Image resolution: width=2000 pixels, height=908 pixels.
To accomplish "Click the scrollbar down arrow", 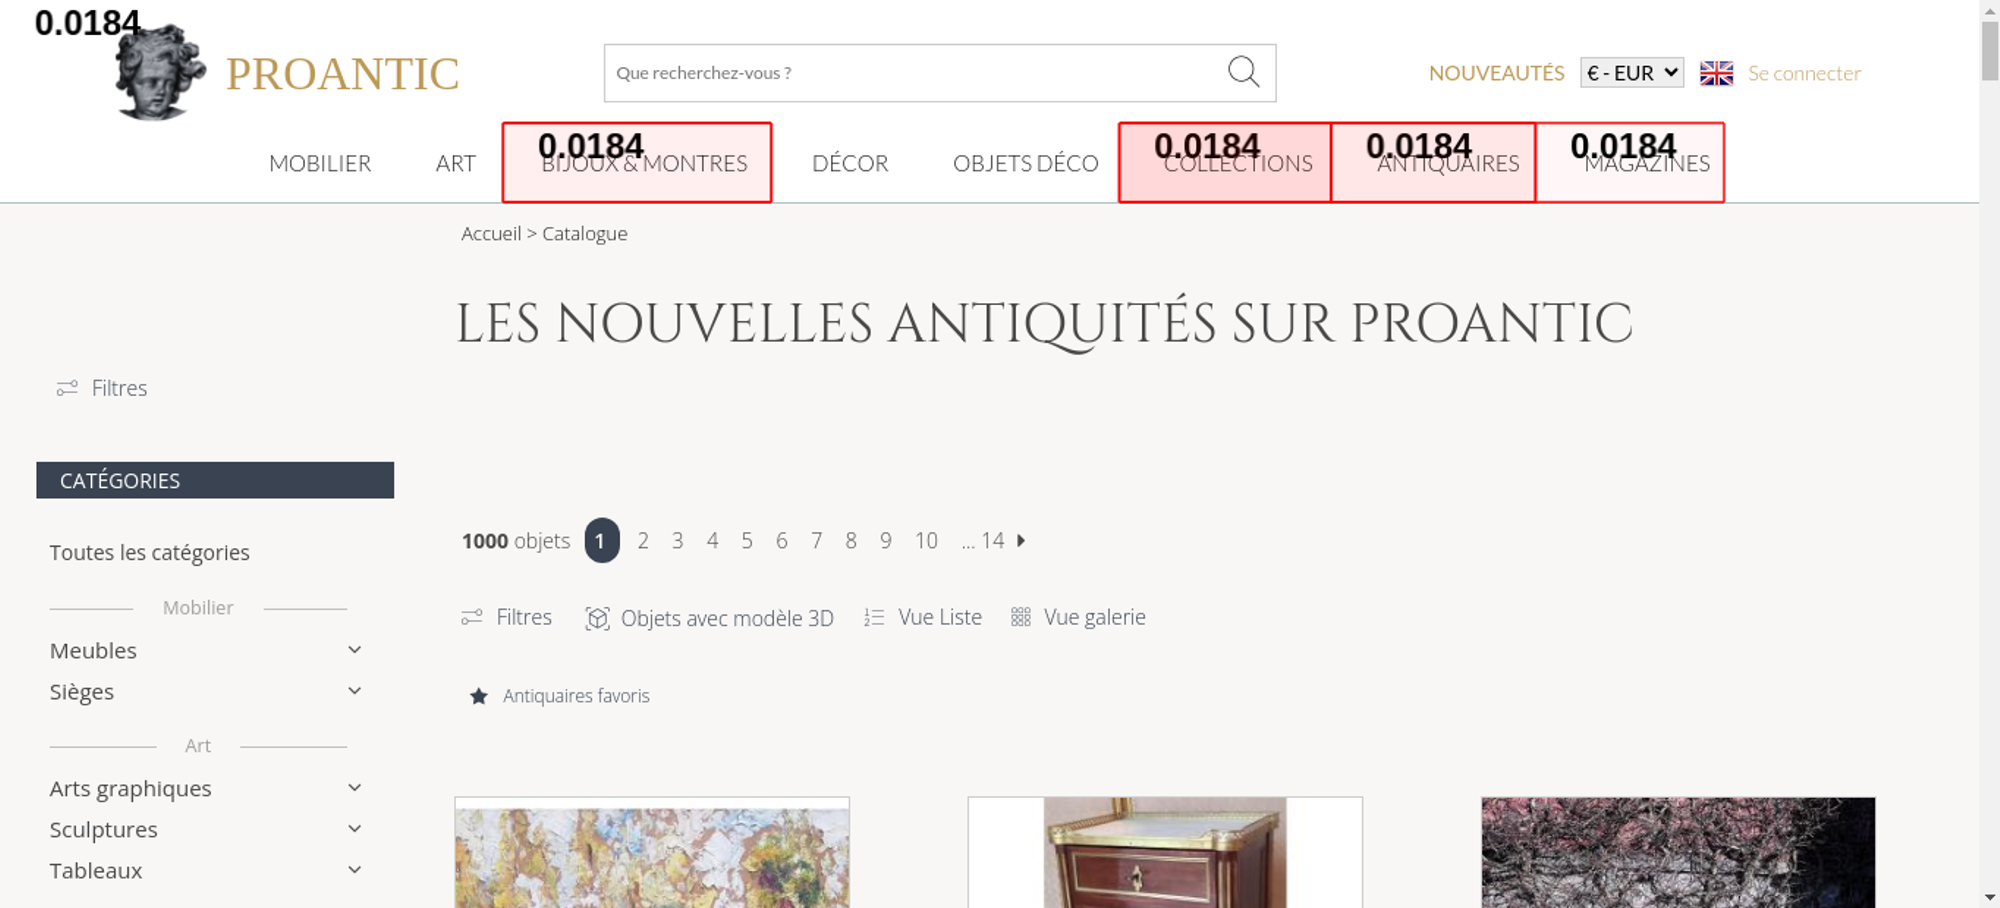I will (x=1990, y=898).
